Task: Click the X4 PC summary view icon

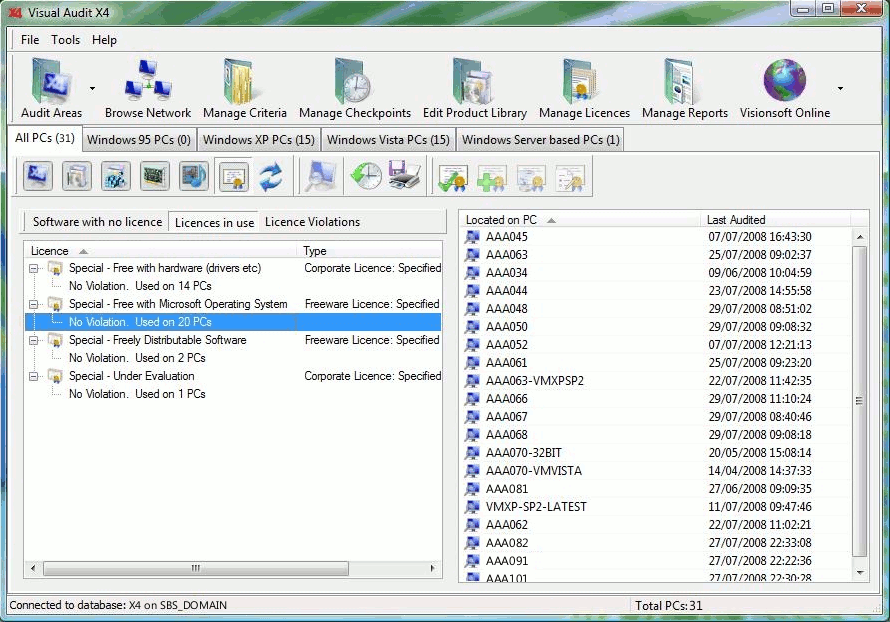Action: (x=38, y=176)
